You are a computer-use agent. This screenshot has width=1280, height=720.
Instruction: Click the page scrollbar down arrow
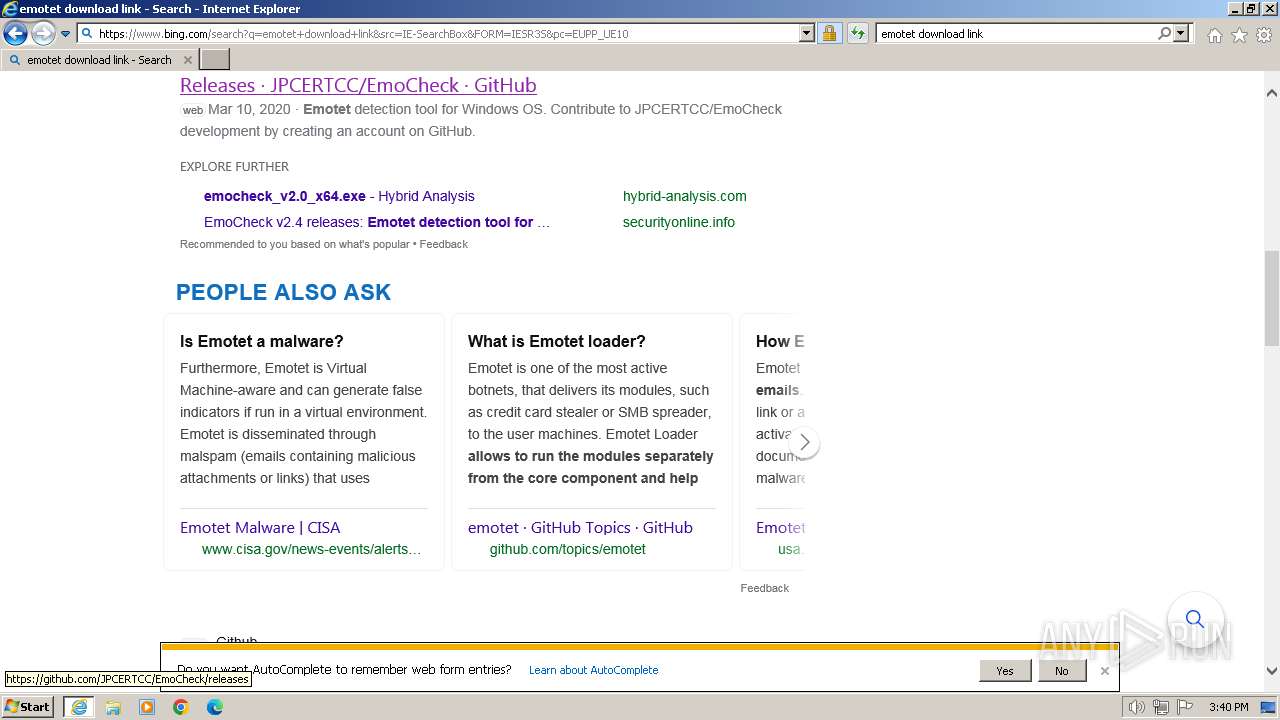click(1271, 671)
